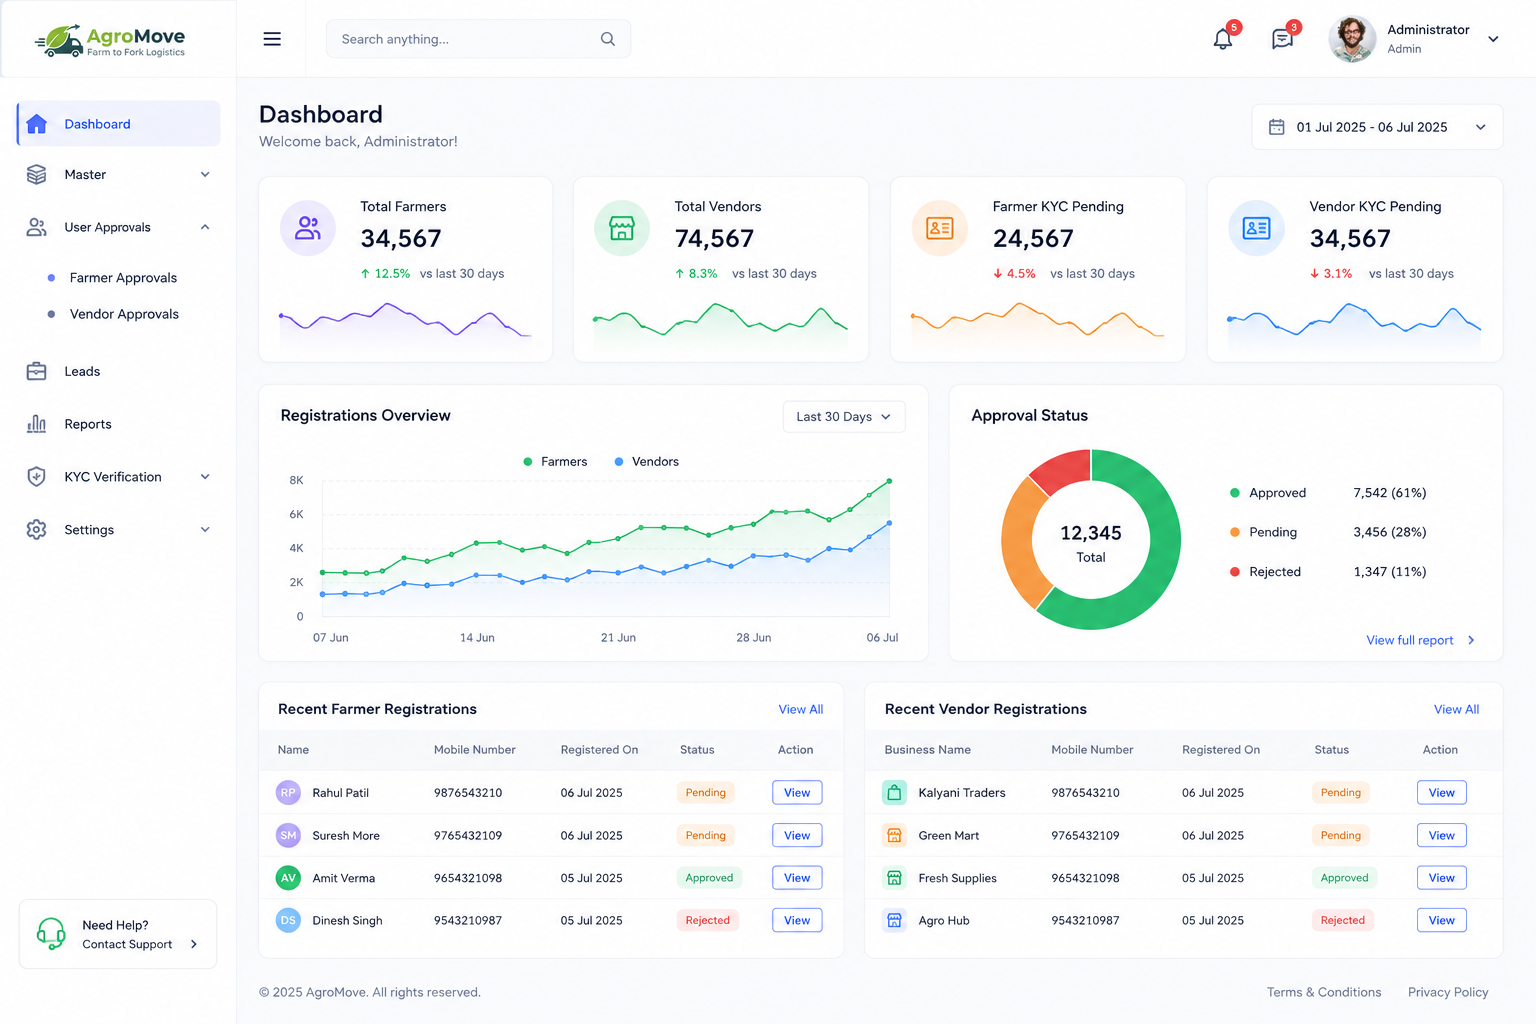
Task: Click the Farmer KYC Pending card icon
Action: click(x=940, y=228)
